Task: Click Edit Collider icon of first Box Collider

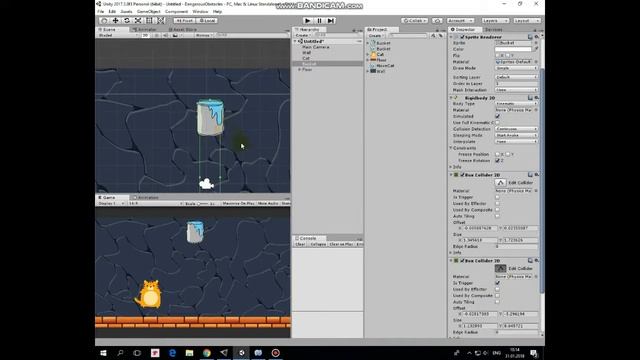Action: click(x=500, y=183)
